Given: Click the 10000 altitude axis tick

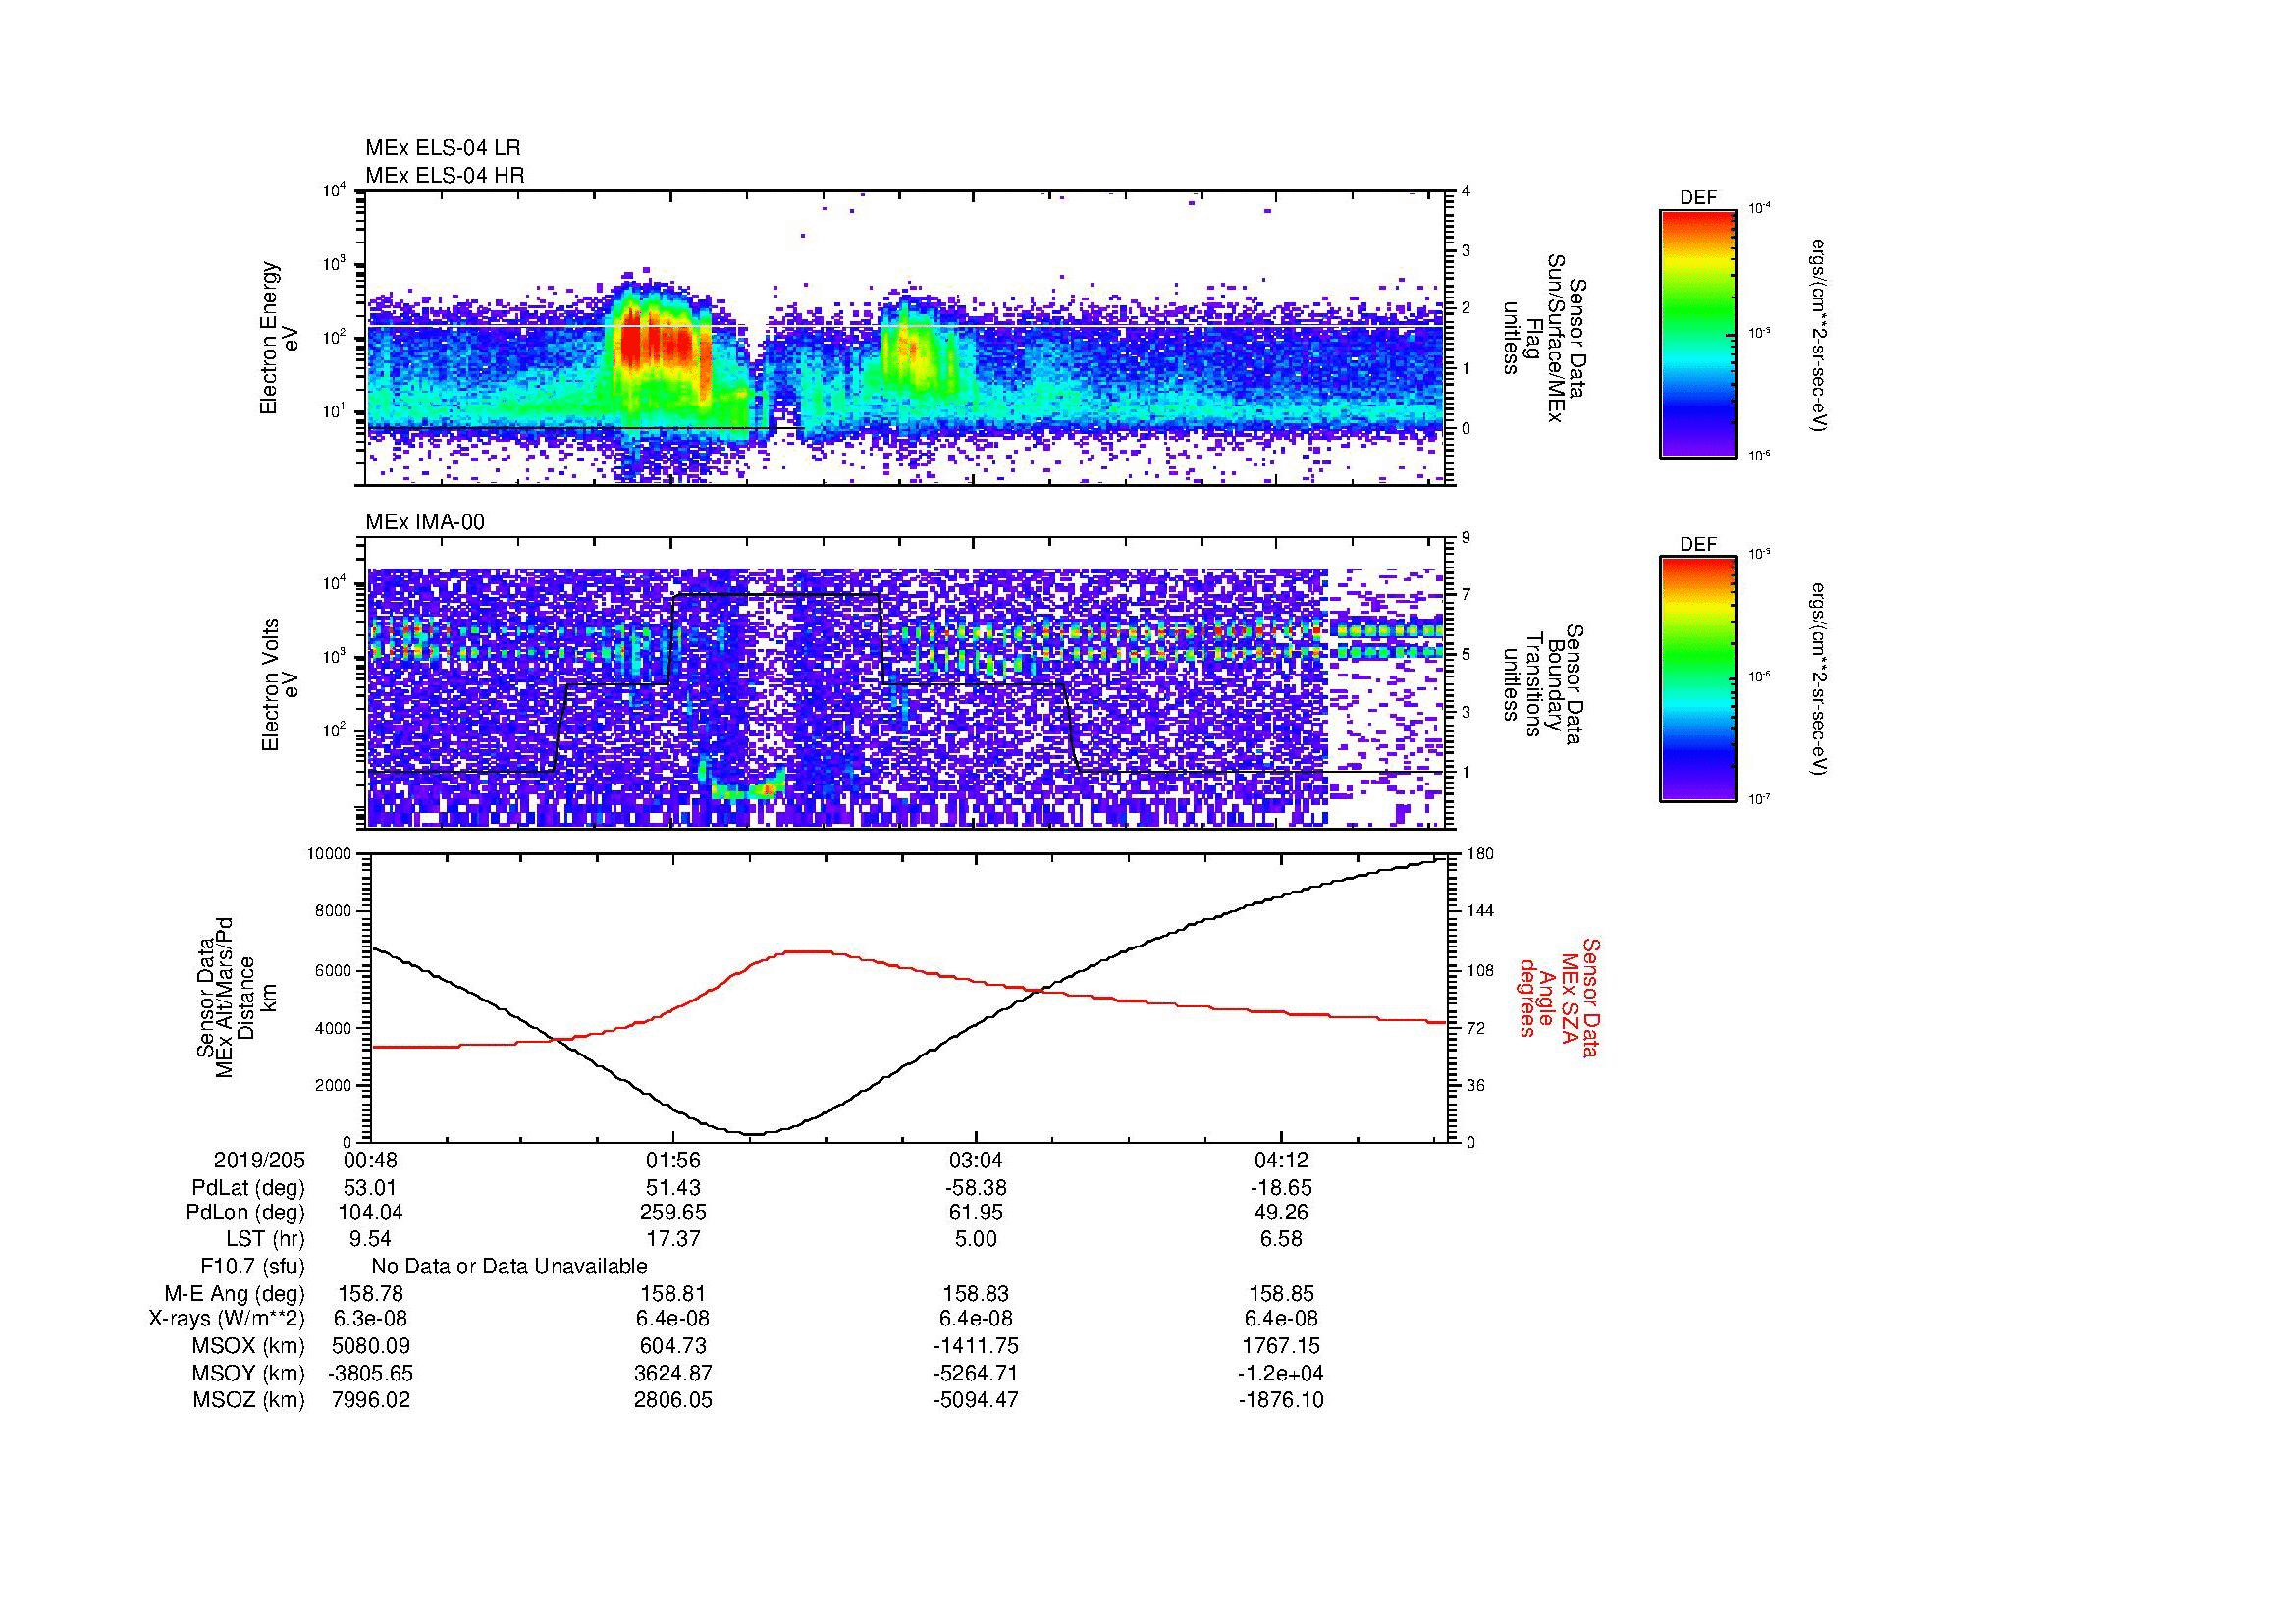Looking at the screenshot, I should tap(330, 854).
